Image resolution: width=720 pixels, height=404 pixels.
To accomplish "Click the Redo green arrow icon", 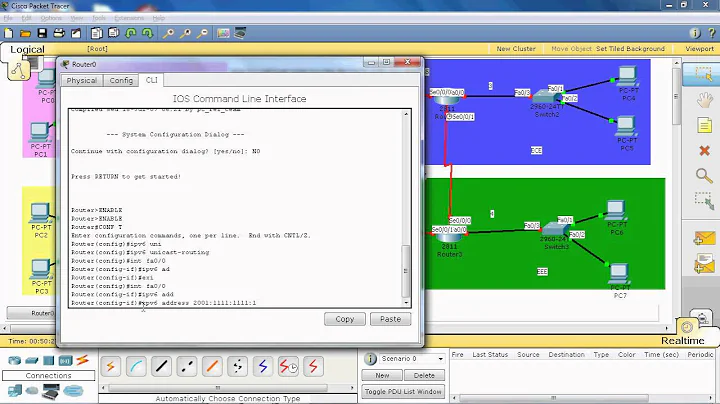I will pyautogui.click(x=147, y=33).
